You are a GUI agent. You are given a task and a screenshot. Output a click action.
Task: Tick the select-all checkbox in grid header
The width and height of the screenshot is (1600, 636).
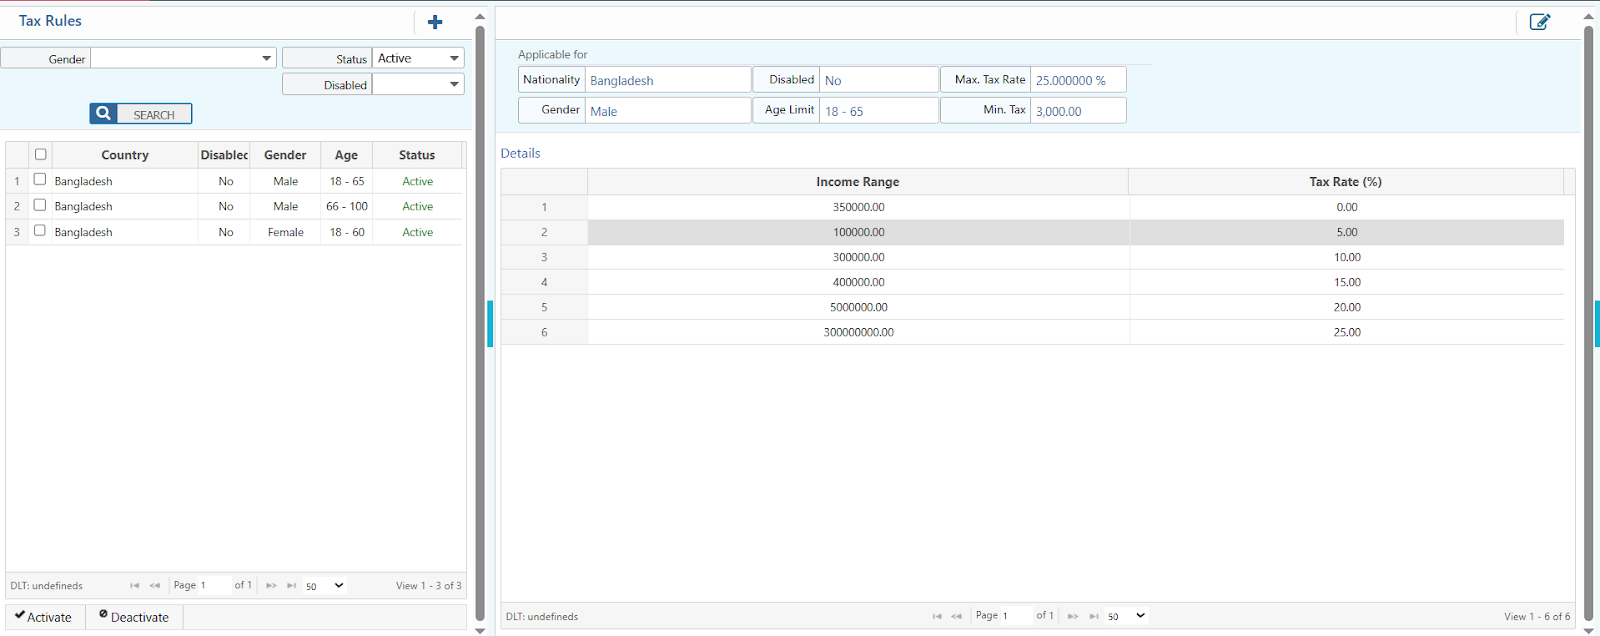[41, 154]
